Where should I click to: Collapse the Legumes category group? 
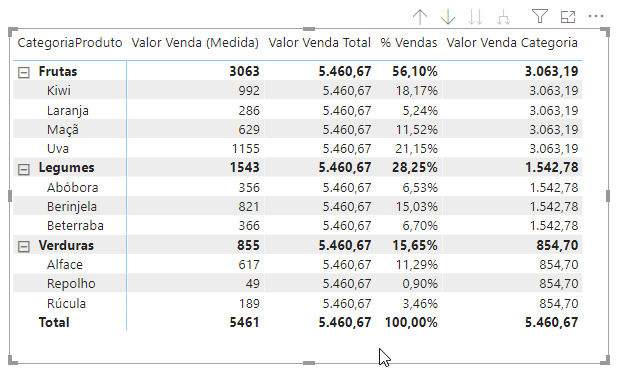coord(24,169)
